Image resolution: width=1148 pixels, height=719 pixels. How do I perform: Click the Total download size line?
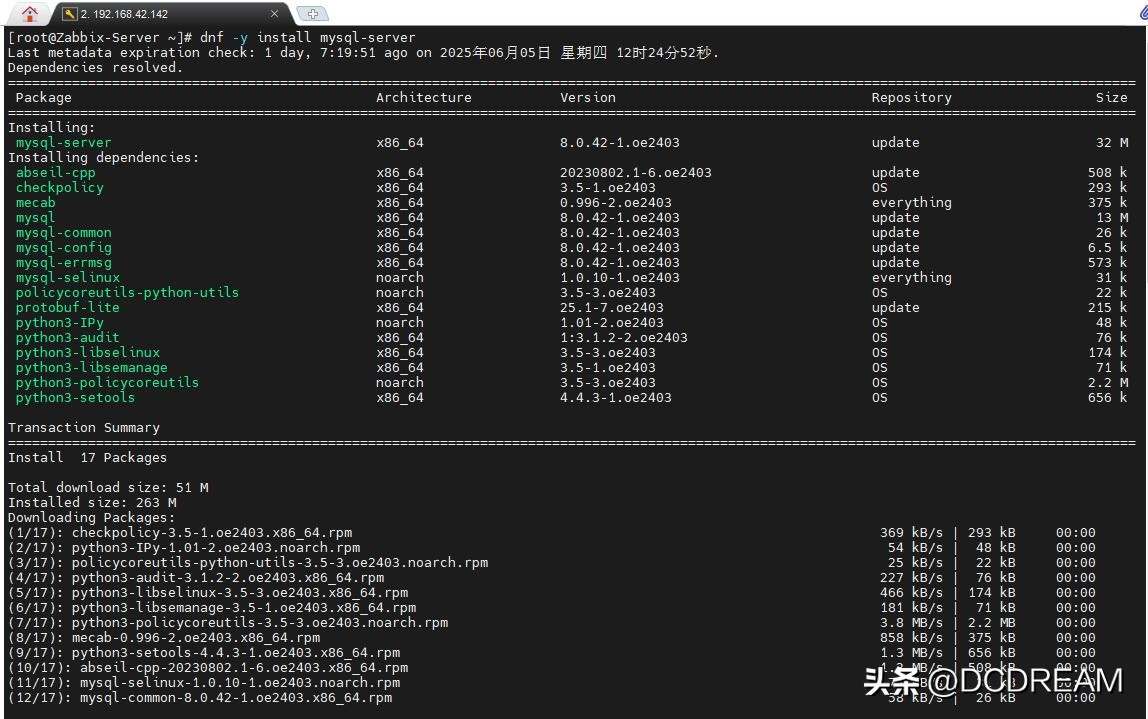pyautogui.click(x=108, y=487)
